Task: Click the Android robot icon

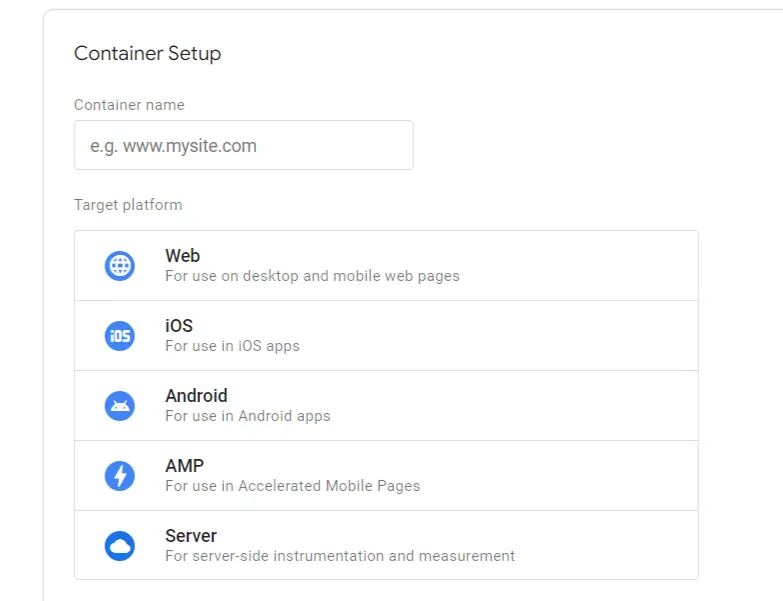Action: click(120, 405)
